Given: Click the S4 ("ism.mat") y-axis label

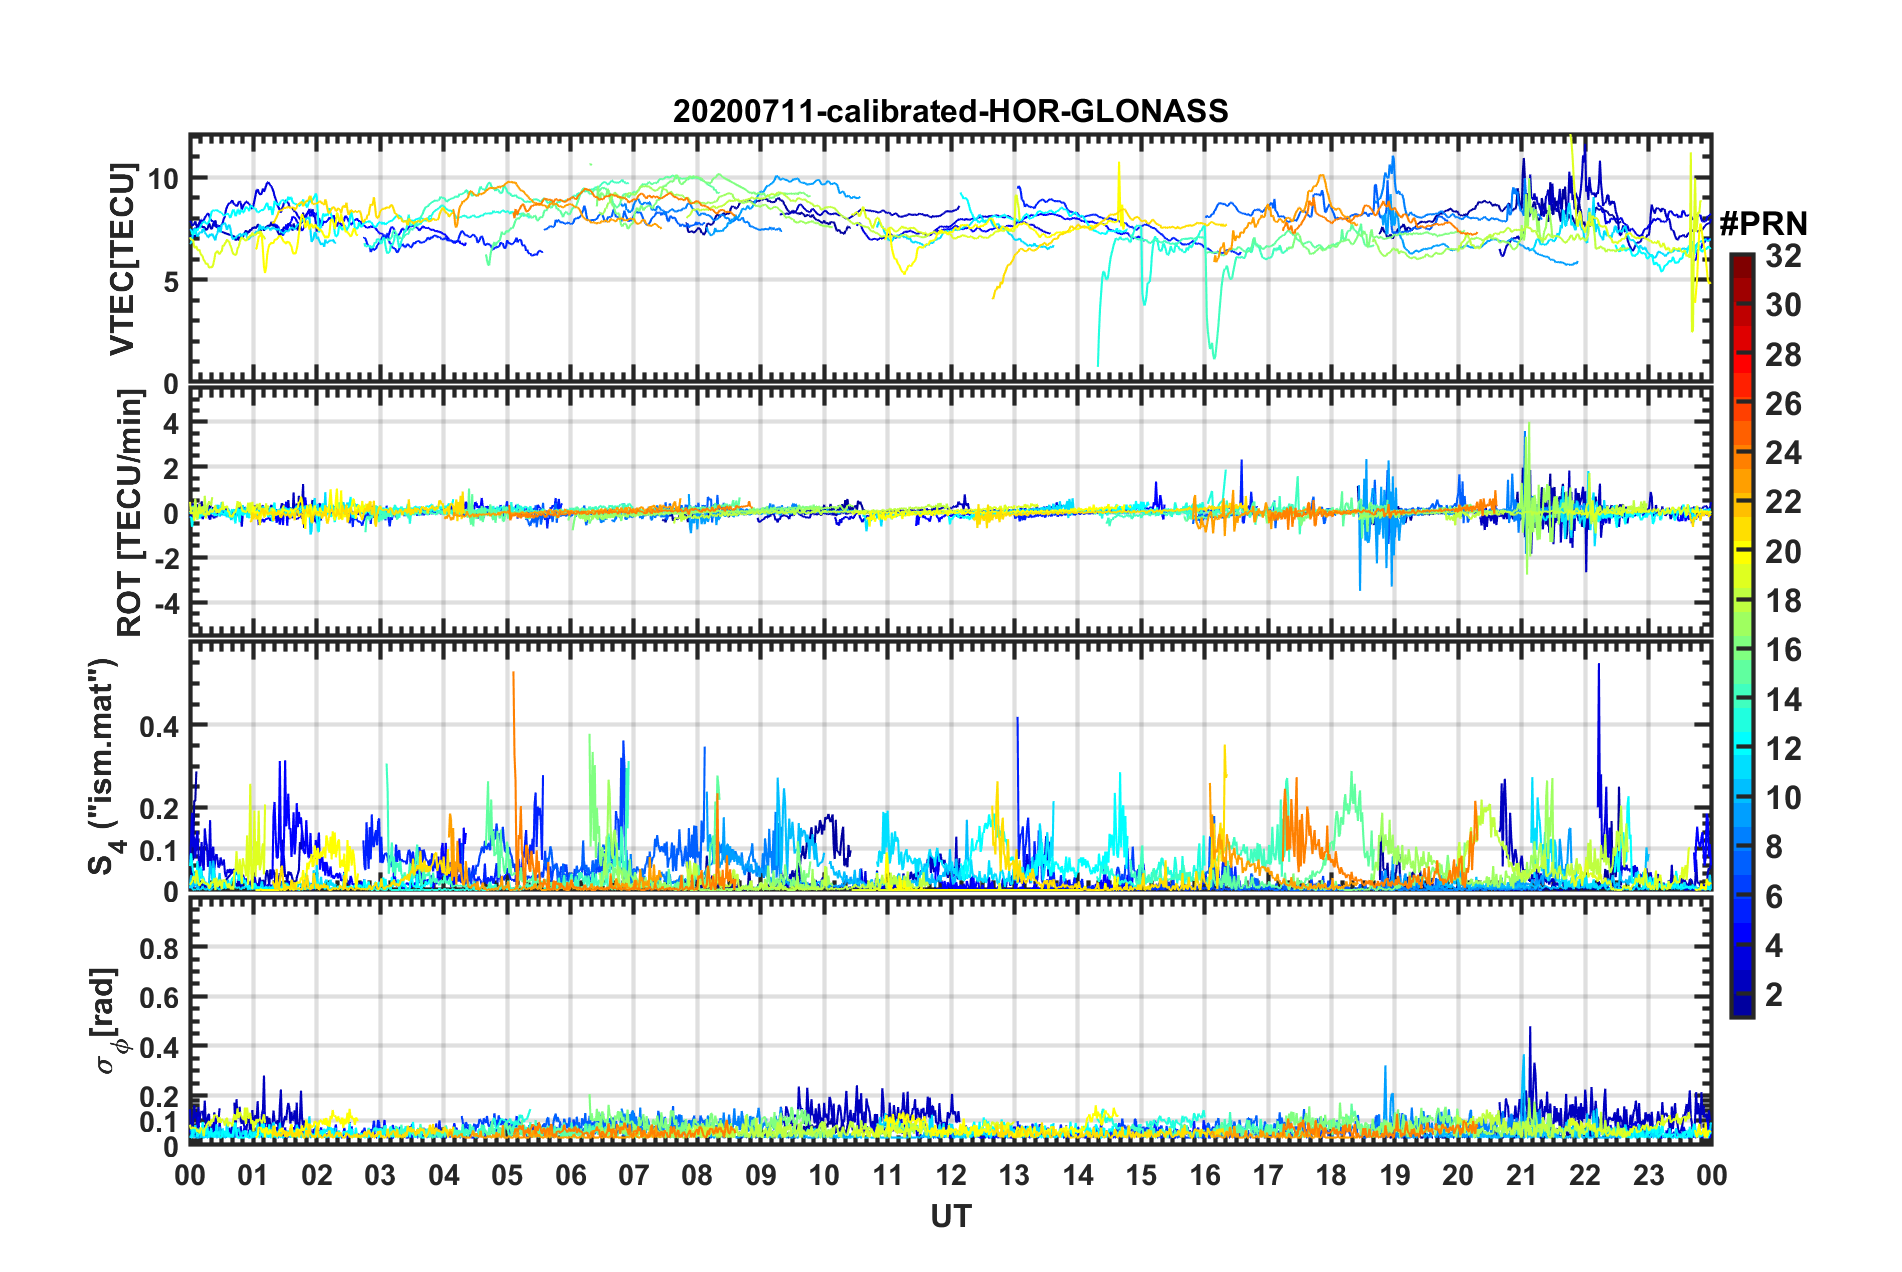Looking at the screenshot, I should pyautogui.click(x=104, y=767).
